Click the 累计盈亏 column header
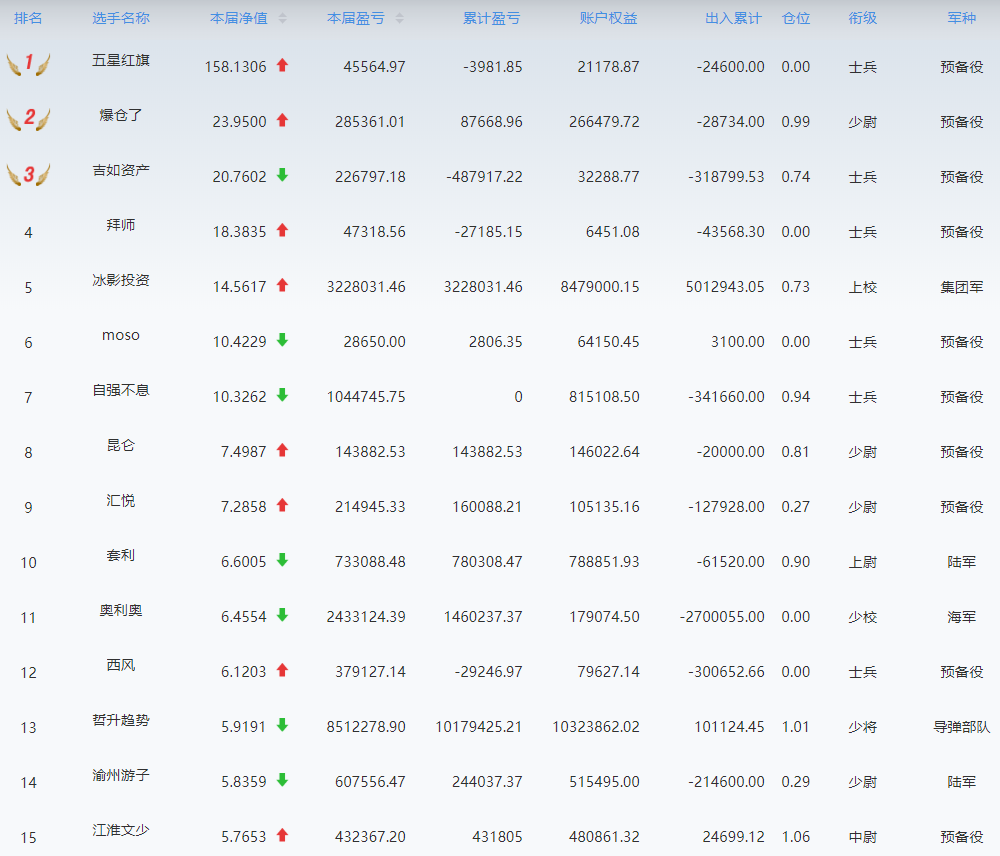1000x856 pixels. click(491, 18)
